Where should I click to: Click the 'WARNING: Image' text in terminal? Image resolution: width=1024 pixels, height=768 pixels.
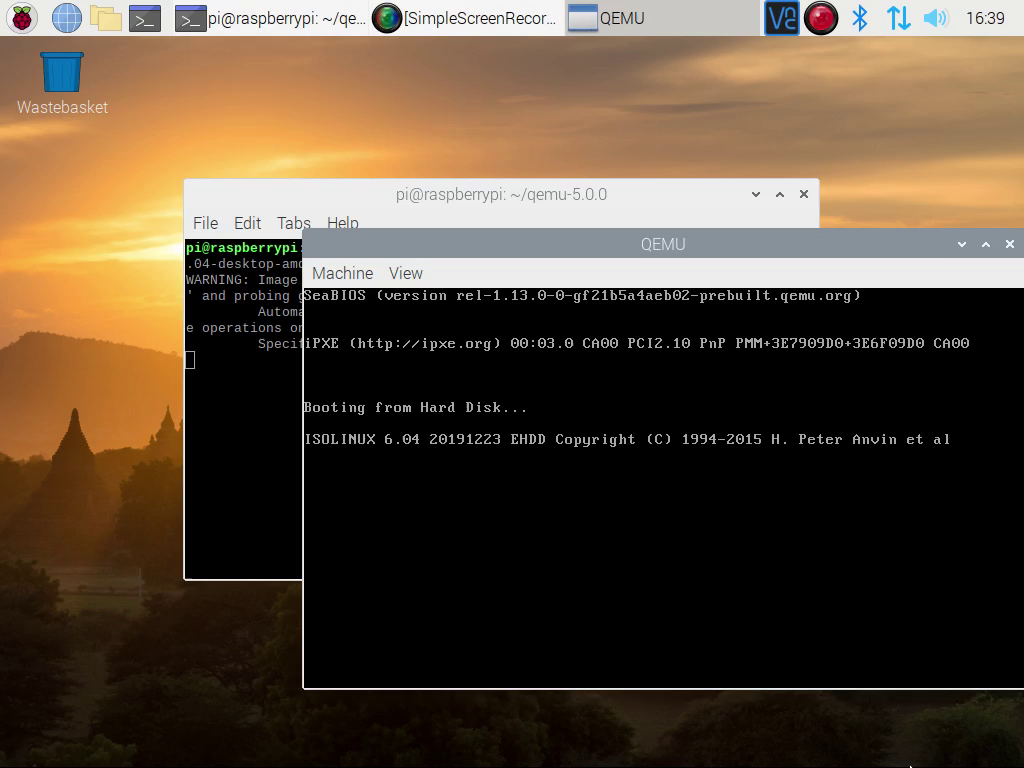pos(242,280)
